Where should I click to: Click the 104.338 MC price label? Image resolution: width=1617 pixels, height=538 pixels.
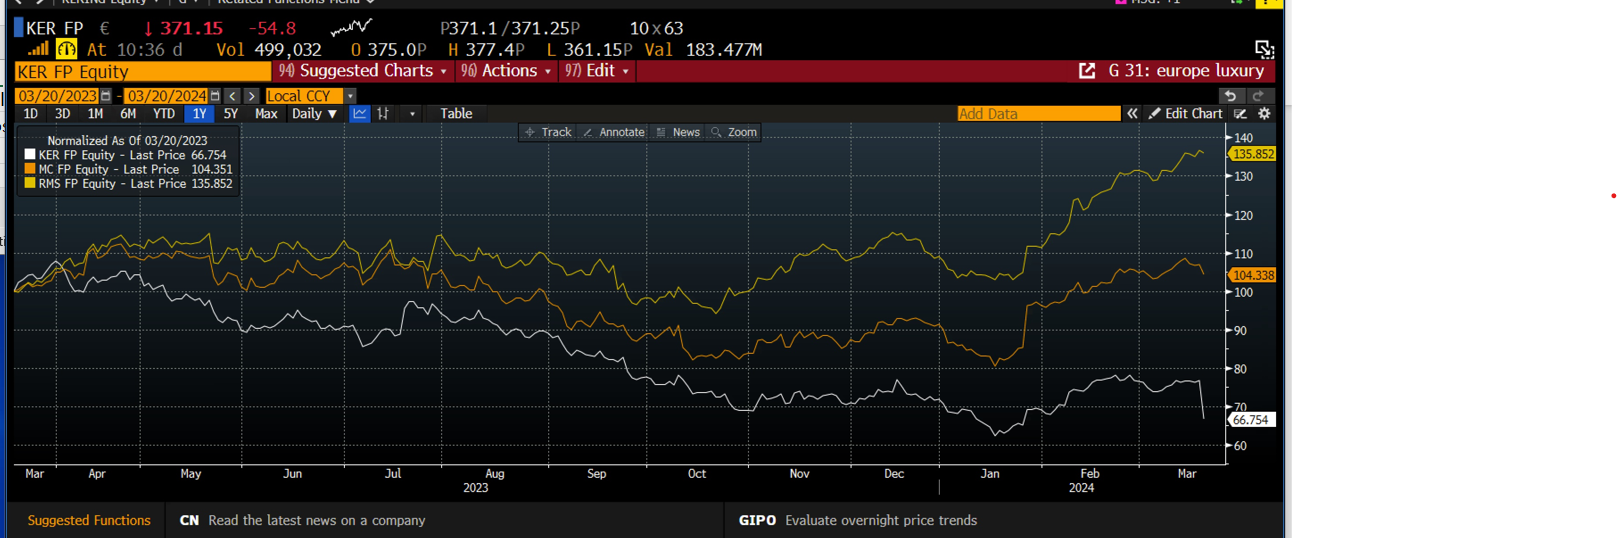tap(1252, 275)
